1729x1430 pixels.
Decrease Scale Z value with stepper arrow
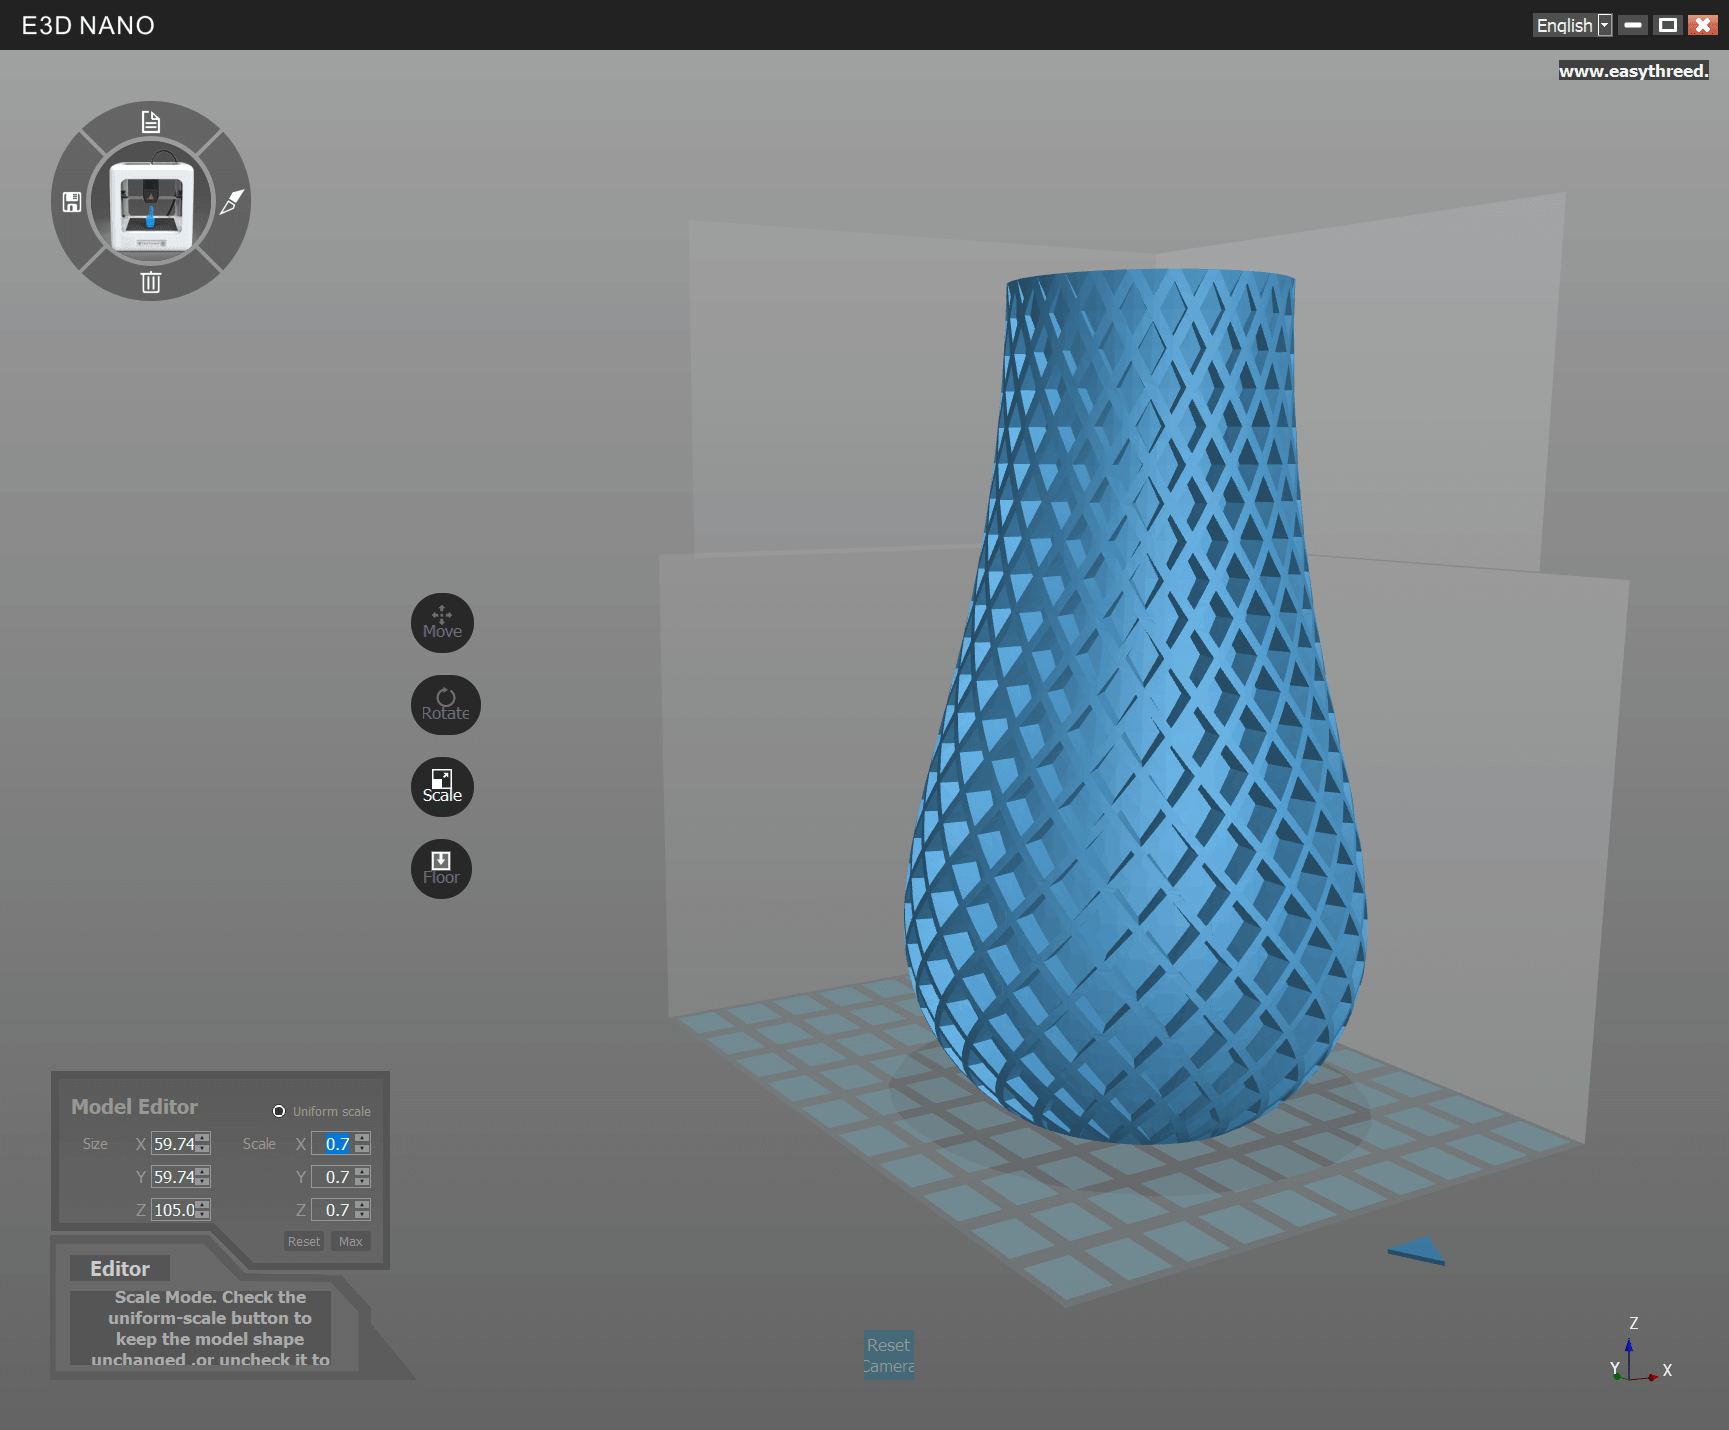coord(362,1215)
